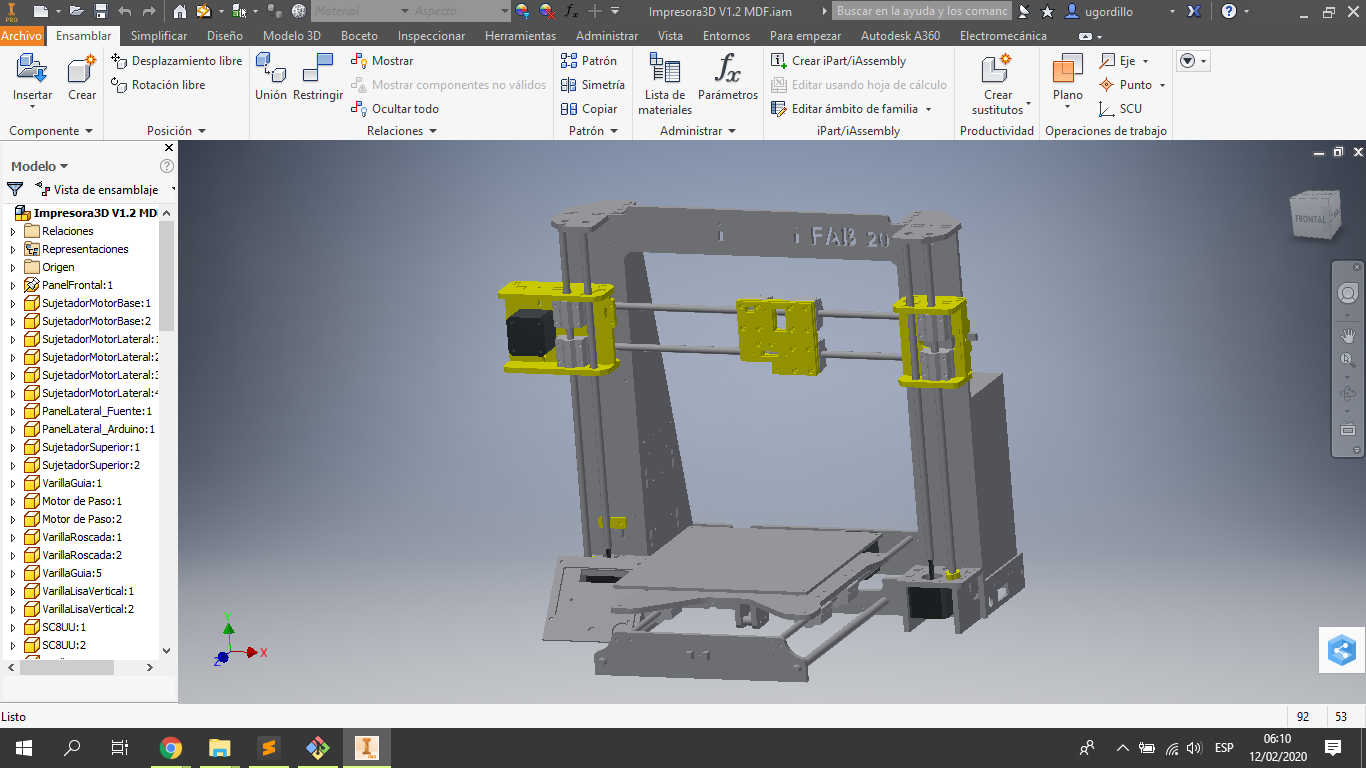Expand the PanelFrontal:1 tree node
This screenshot has width=1366, height=768.
tap(13, 285)
